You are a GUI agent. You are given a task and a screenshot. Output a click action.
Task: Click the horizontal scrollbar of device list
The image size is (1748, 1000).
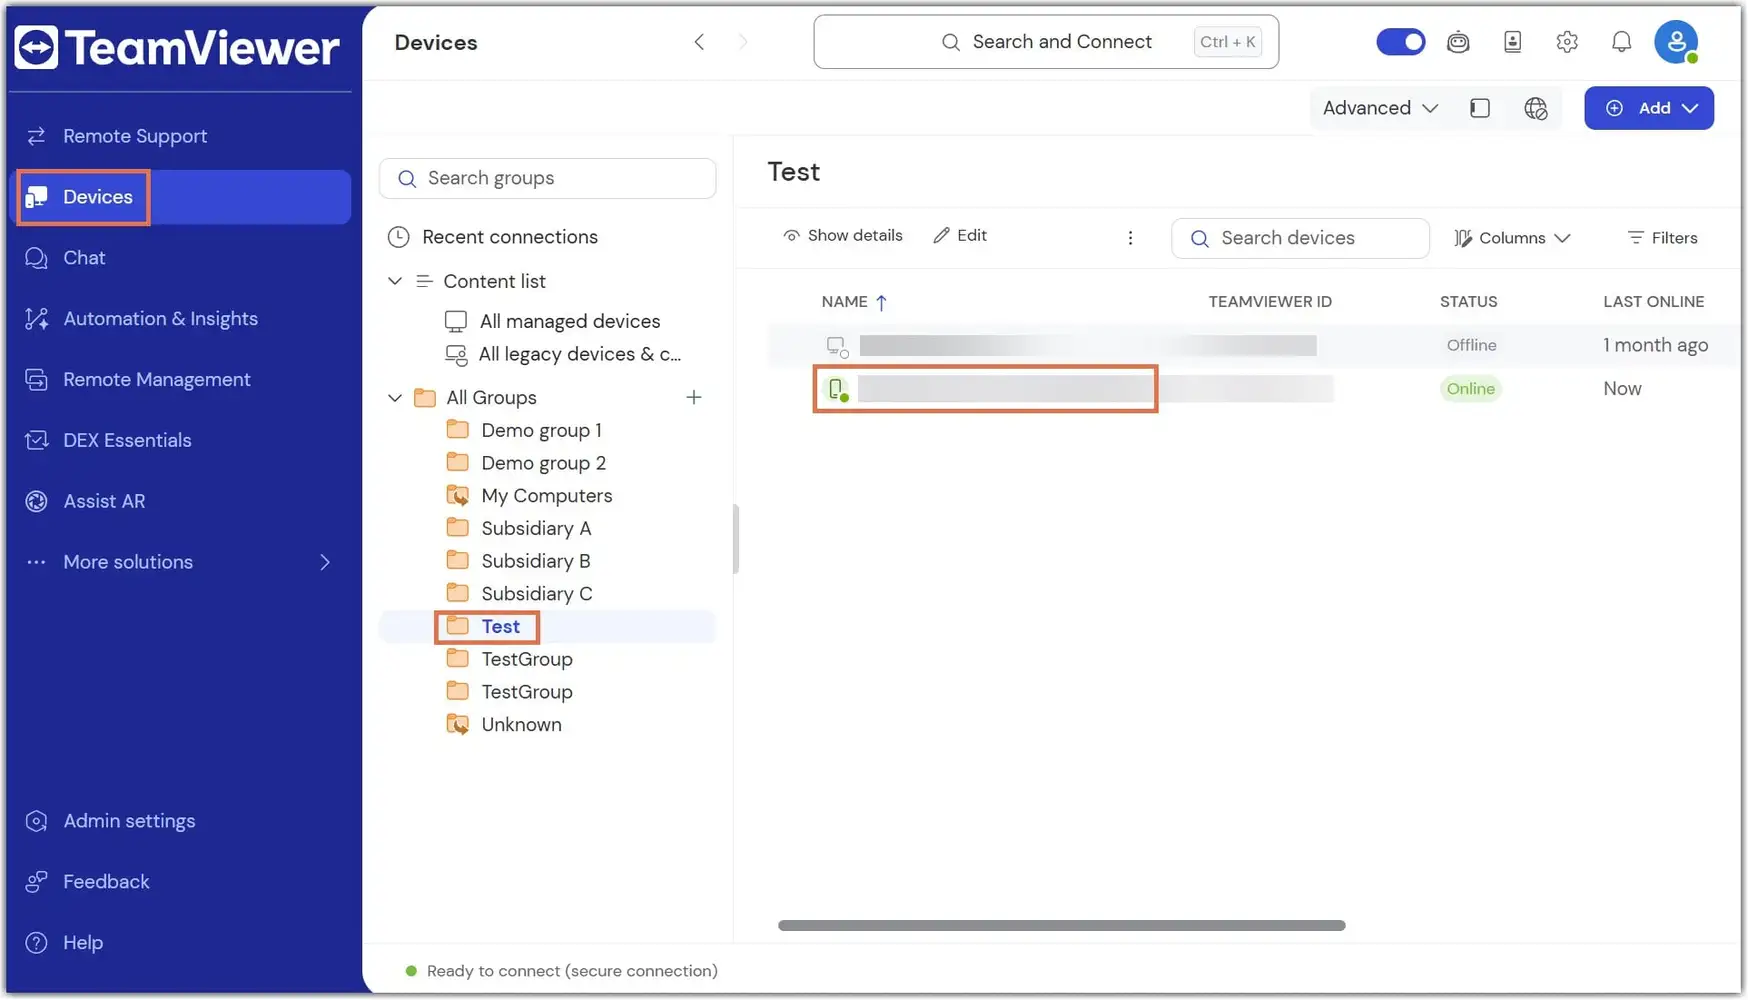pyautogui.click(x=1061, y=926)
